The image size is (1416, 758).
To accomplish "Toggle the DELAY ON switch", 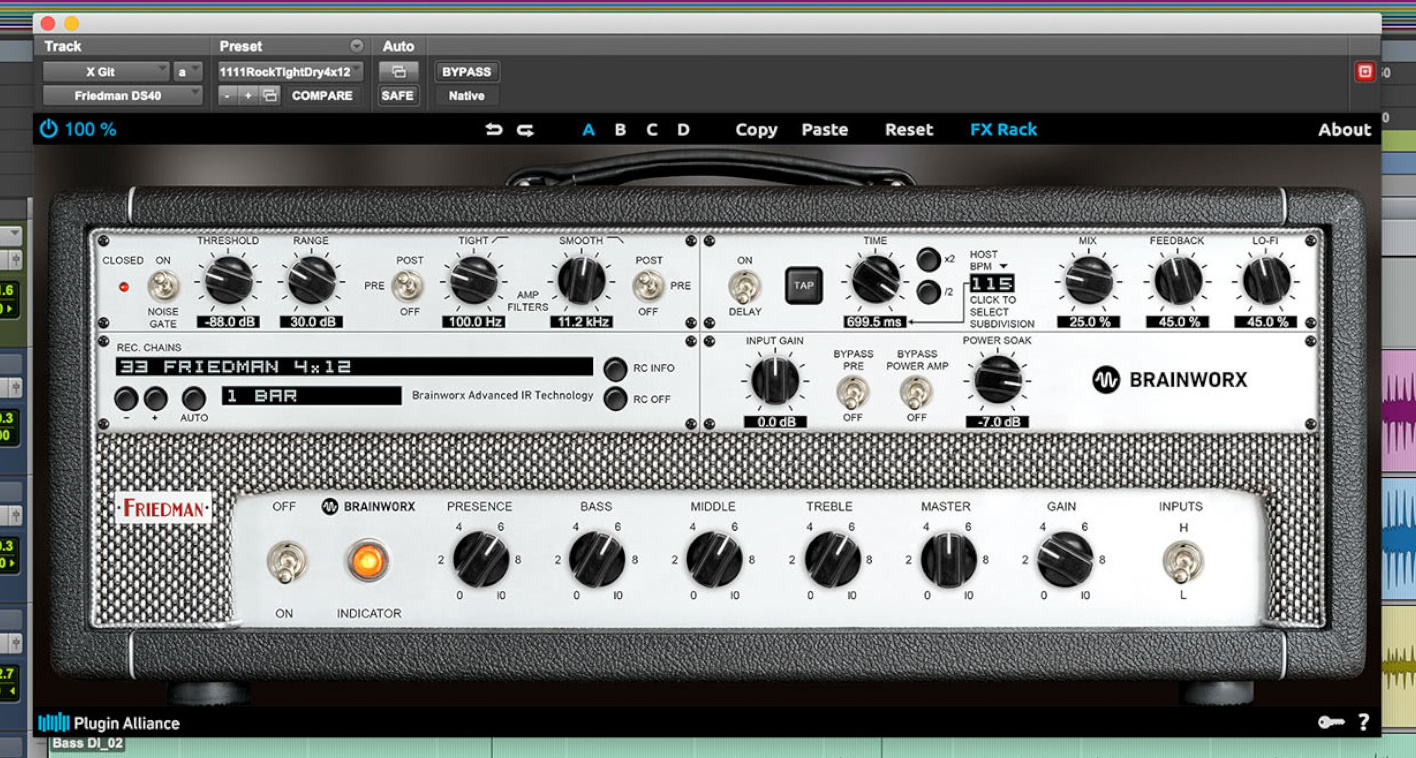I will [x=744, y=287].
